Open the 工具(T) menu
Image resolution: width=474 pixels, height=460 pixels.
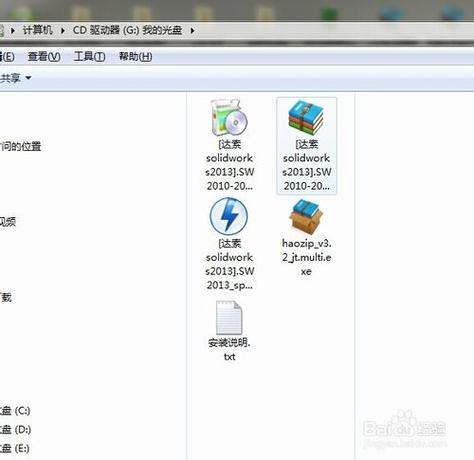tap(90, 56)
